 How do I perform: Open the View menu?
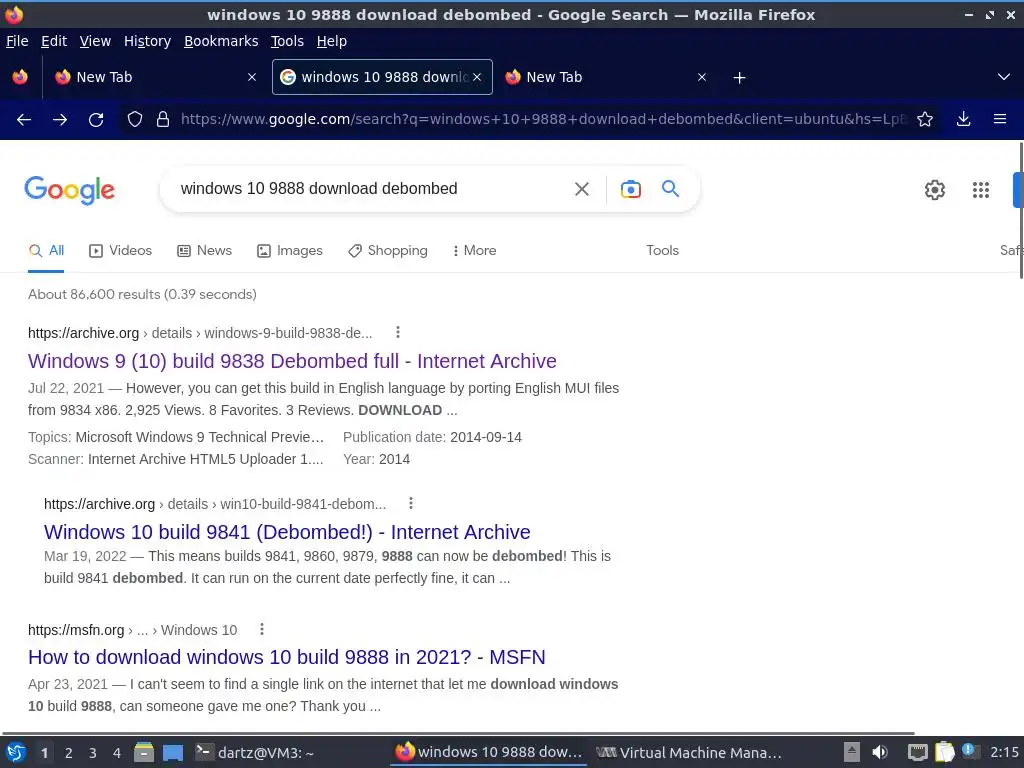95,41
